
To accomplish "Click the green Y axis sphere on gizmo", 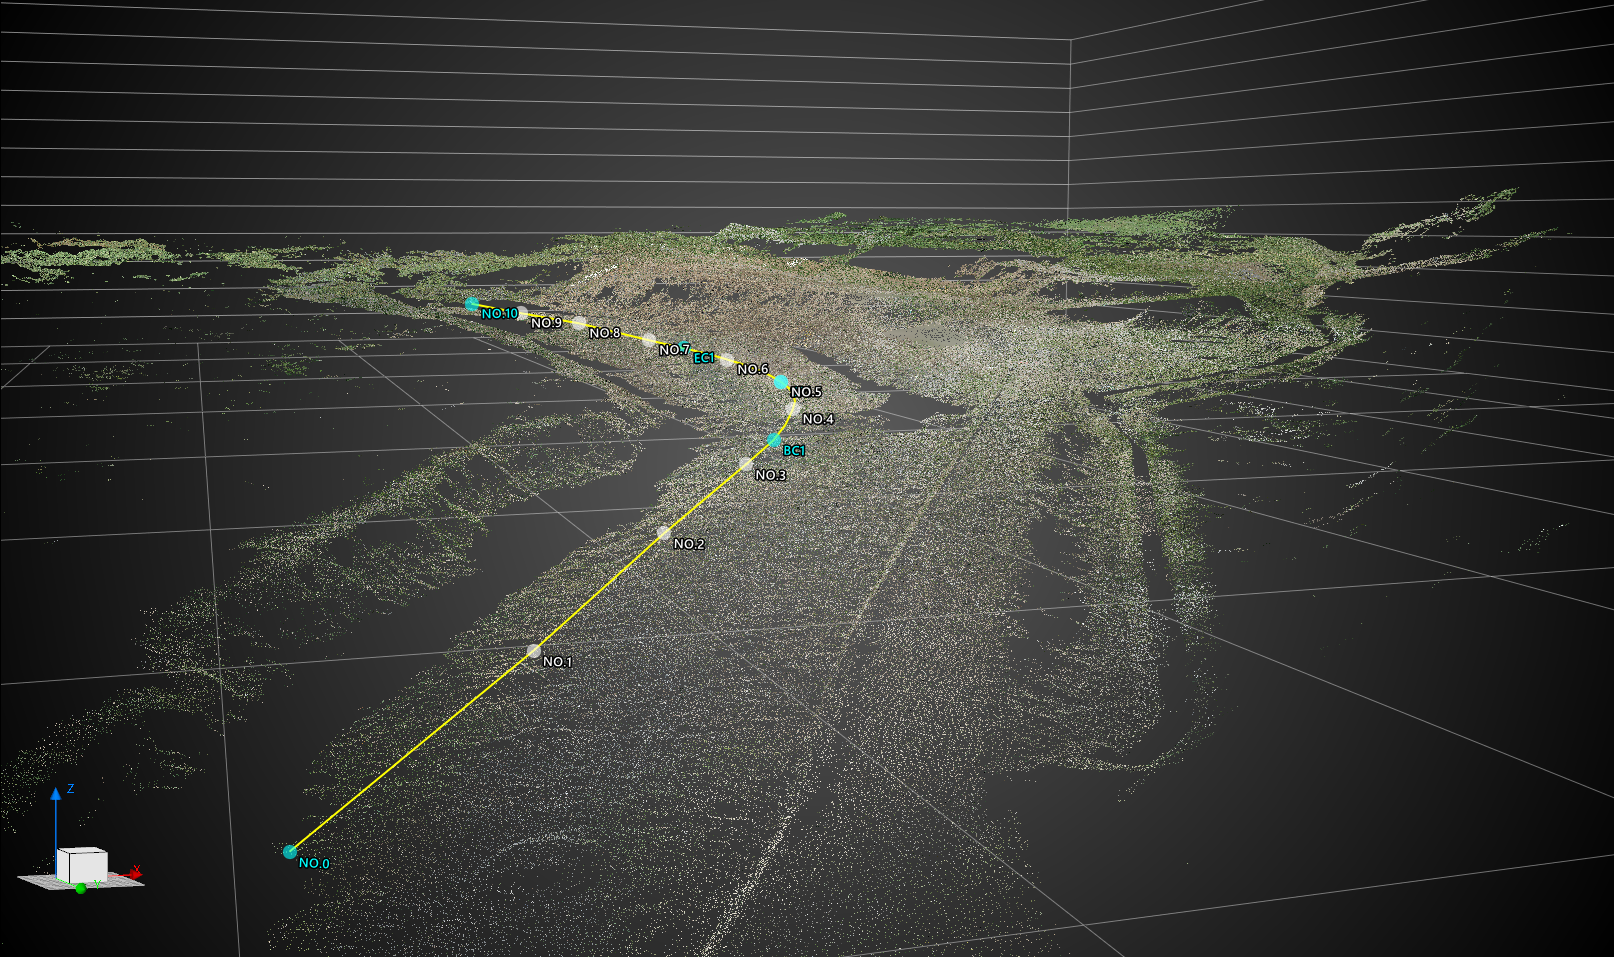I will pos(80,888).
